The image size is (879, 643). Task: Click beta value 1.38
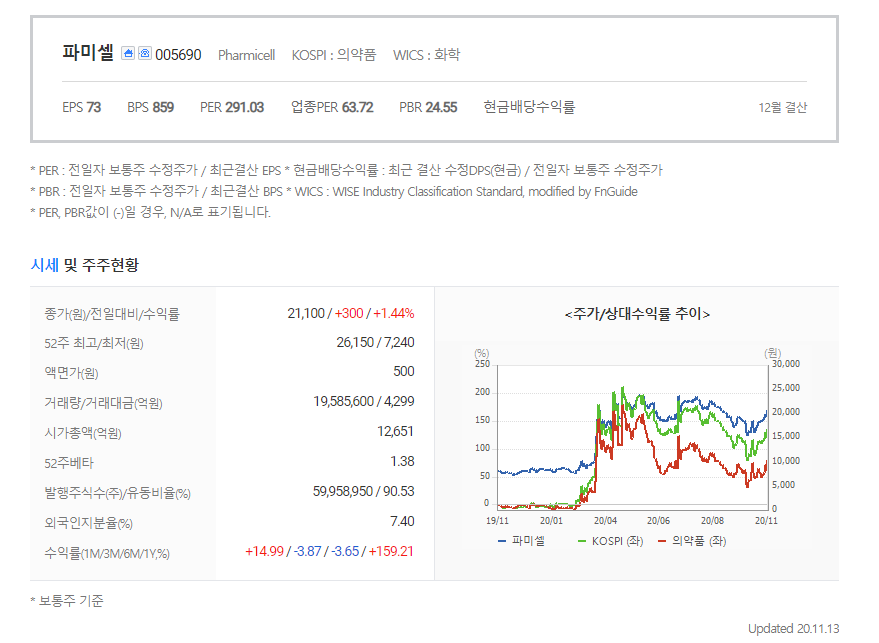tap(403, 462)
